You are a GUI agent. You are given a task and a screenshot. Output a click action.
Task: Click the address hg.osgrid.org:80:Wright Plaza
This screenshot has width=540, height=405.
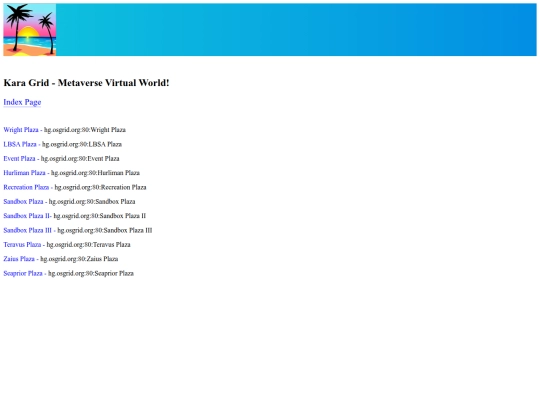[x=85, y=130]
